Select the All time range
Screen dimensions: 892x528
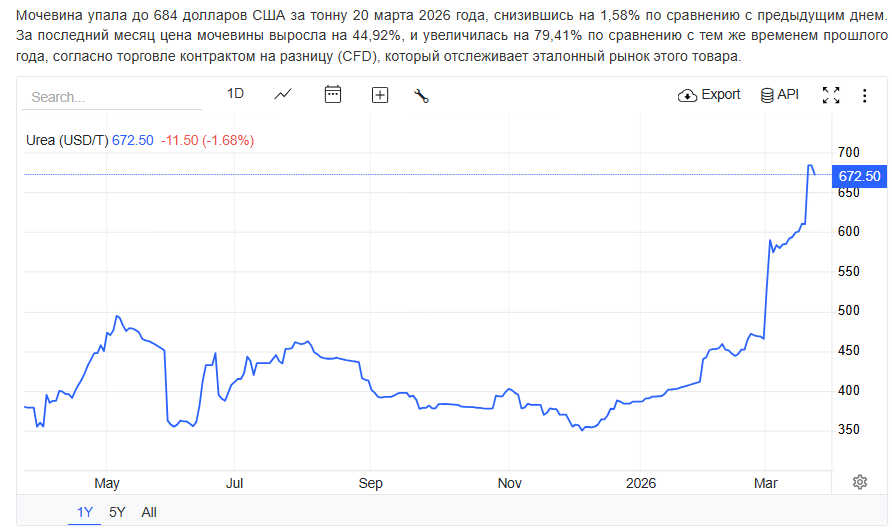click(149, 512)
